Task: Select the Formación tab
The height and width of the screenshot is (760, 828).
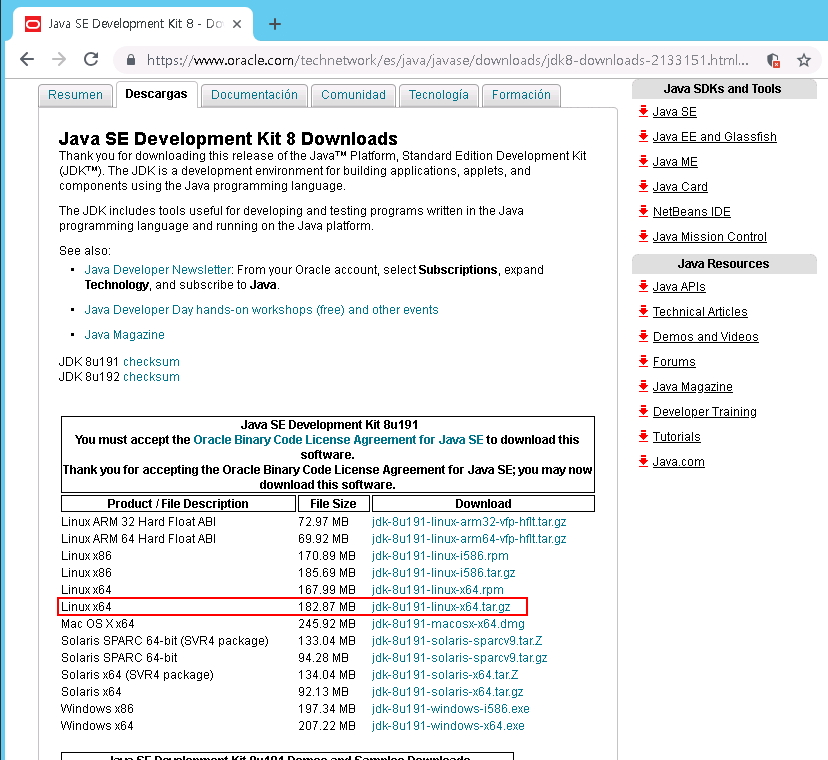Action: click(521, 95)
